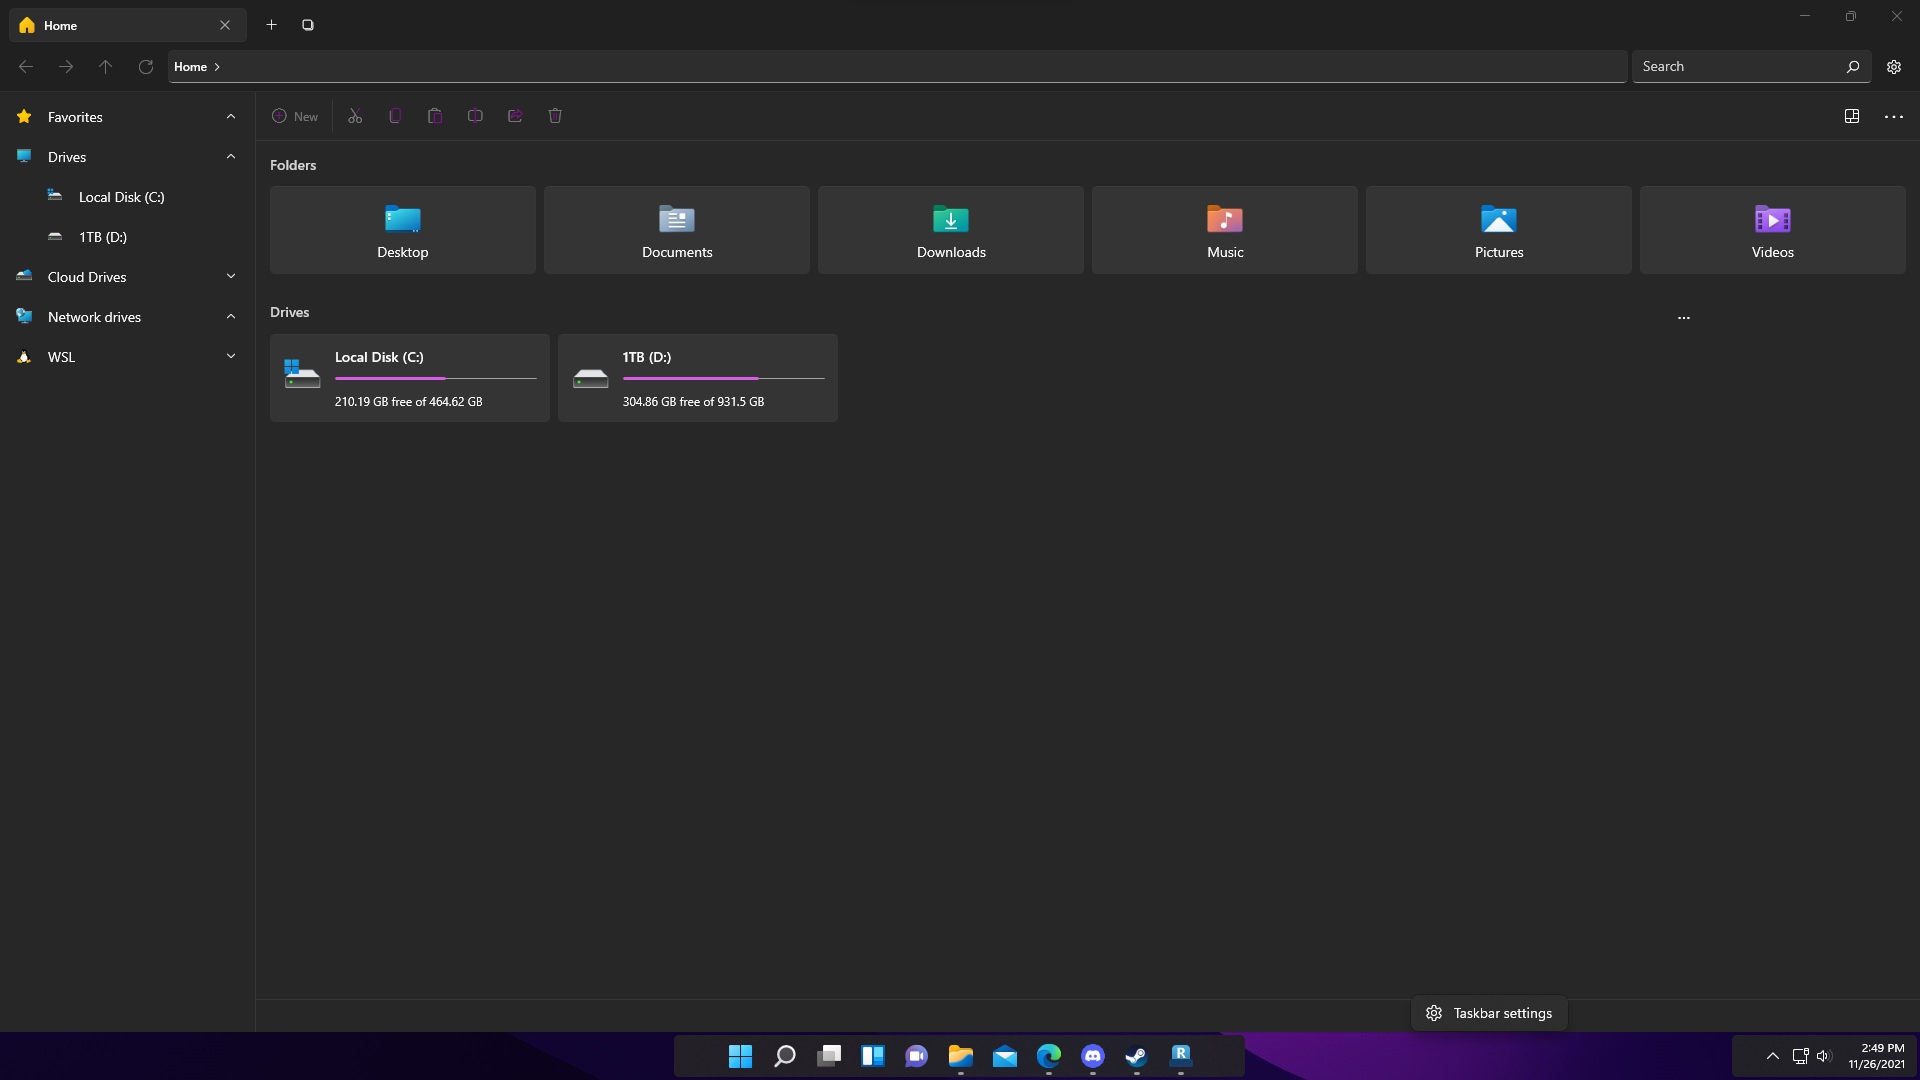Select Local Disk (C:) in sidebar
This screenshot has height=1080, width=1920.
click(x=122, y=197)
